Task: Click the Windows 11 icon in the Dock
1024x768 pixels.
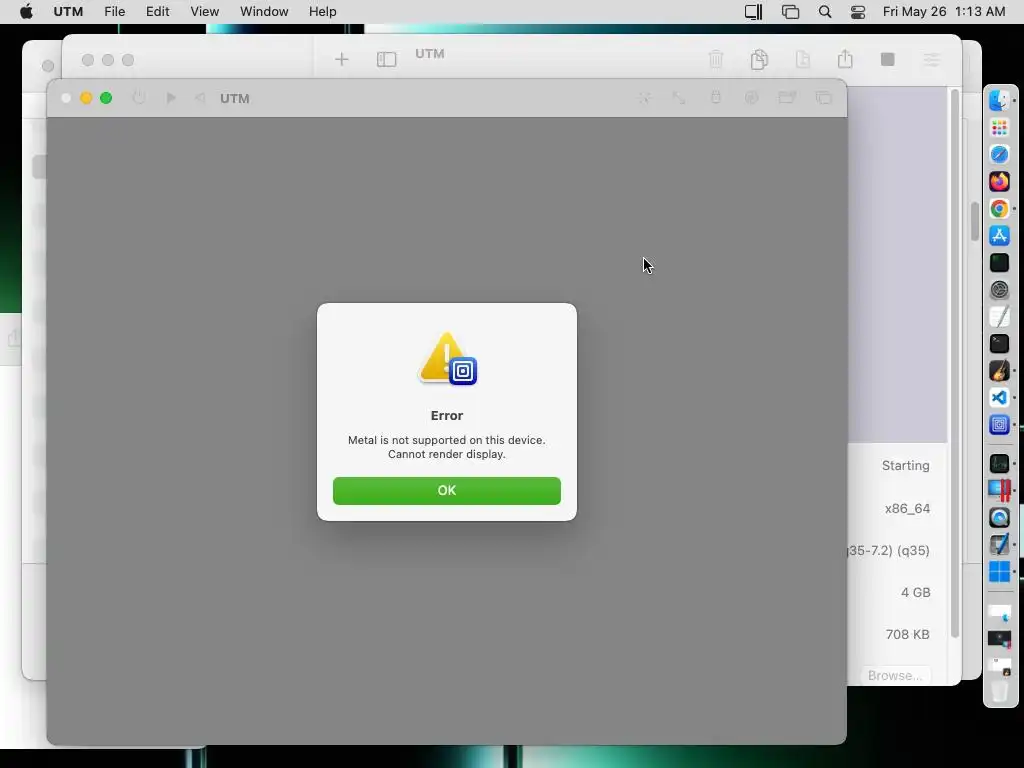Action: pyautogui.click(x=999, y=571)
